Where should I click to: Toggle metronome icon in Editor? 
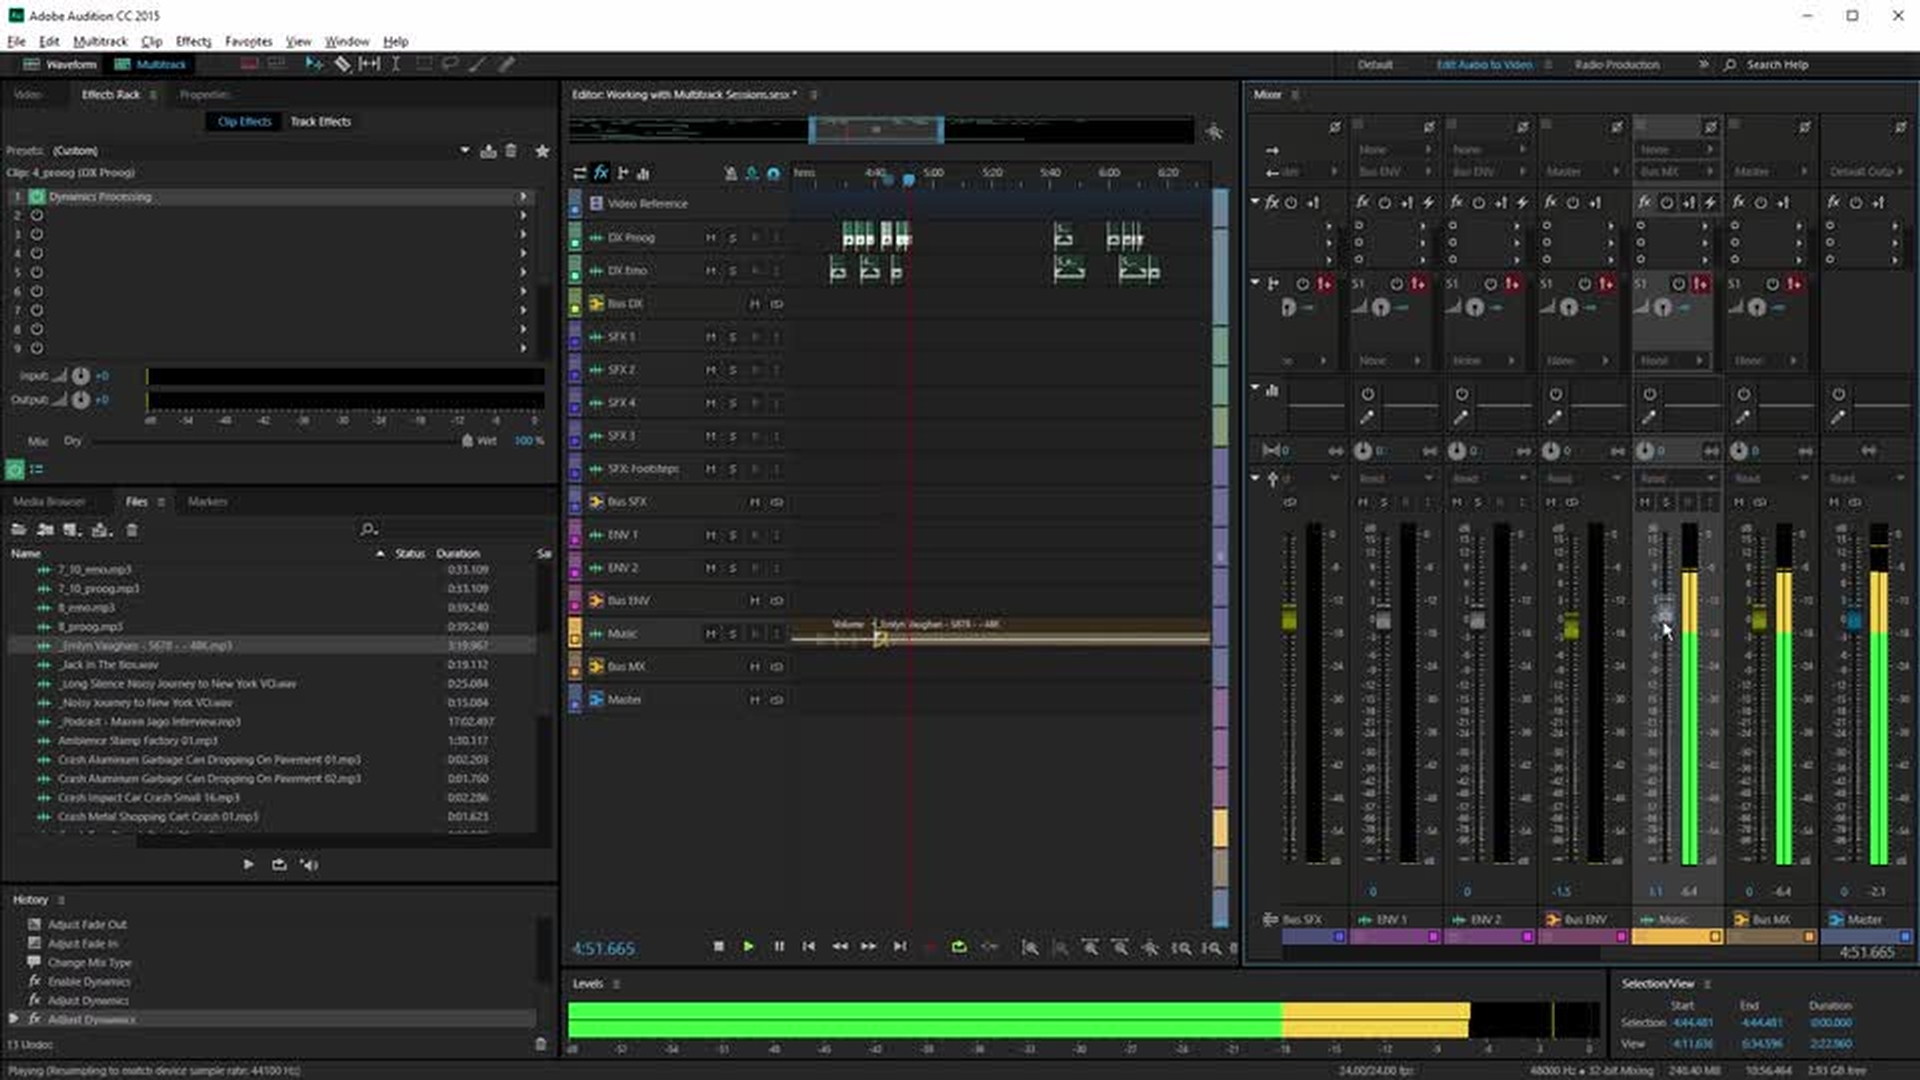tap(731, 173)
